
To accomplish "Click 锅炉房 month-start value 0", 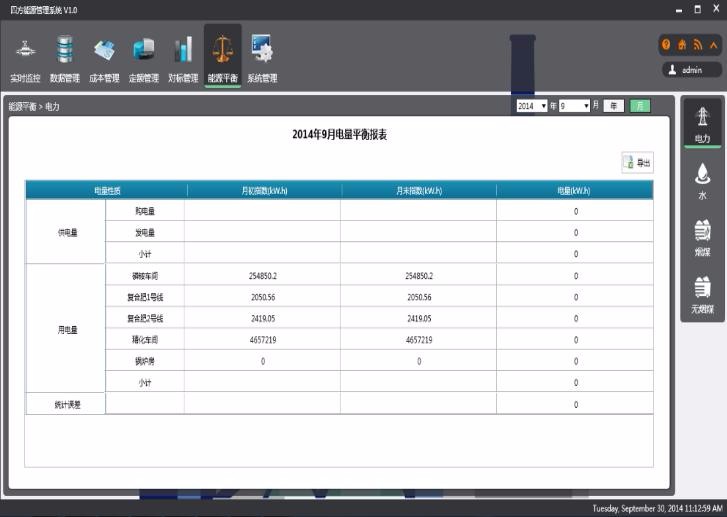I will [x=263, y=361].
